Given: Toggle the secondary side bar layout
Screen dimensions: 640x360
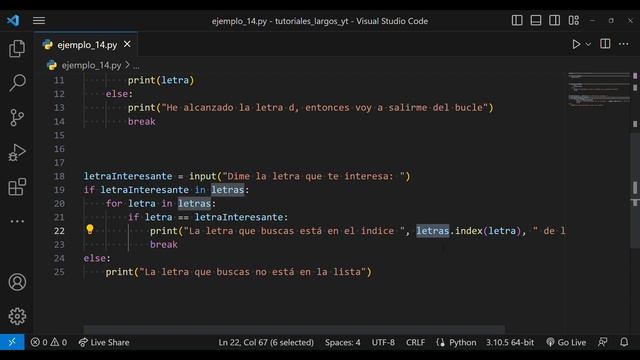Looking at the screenshot, I should click(554, 20).
